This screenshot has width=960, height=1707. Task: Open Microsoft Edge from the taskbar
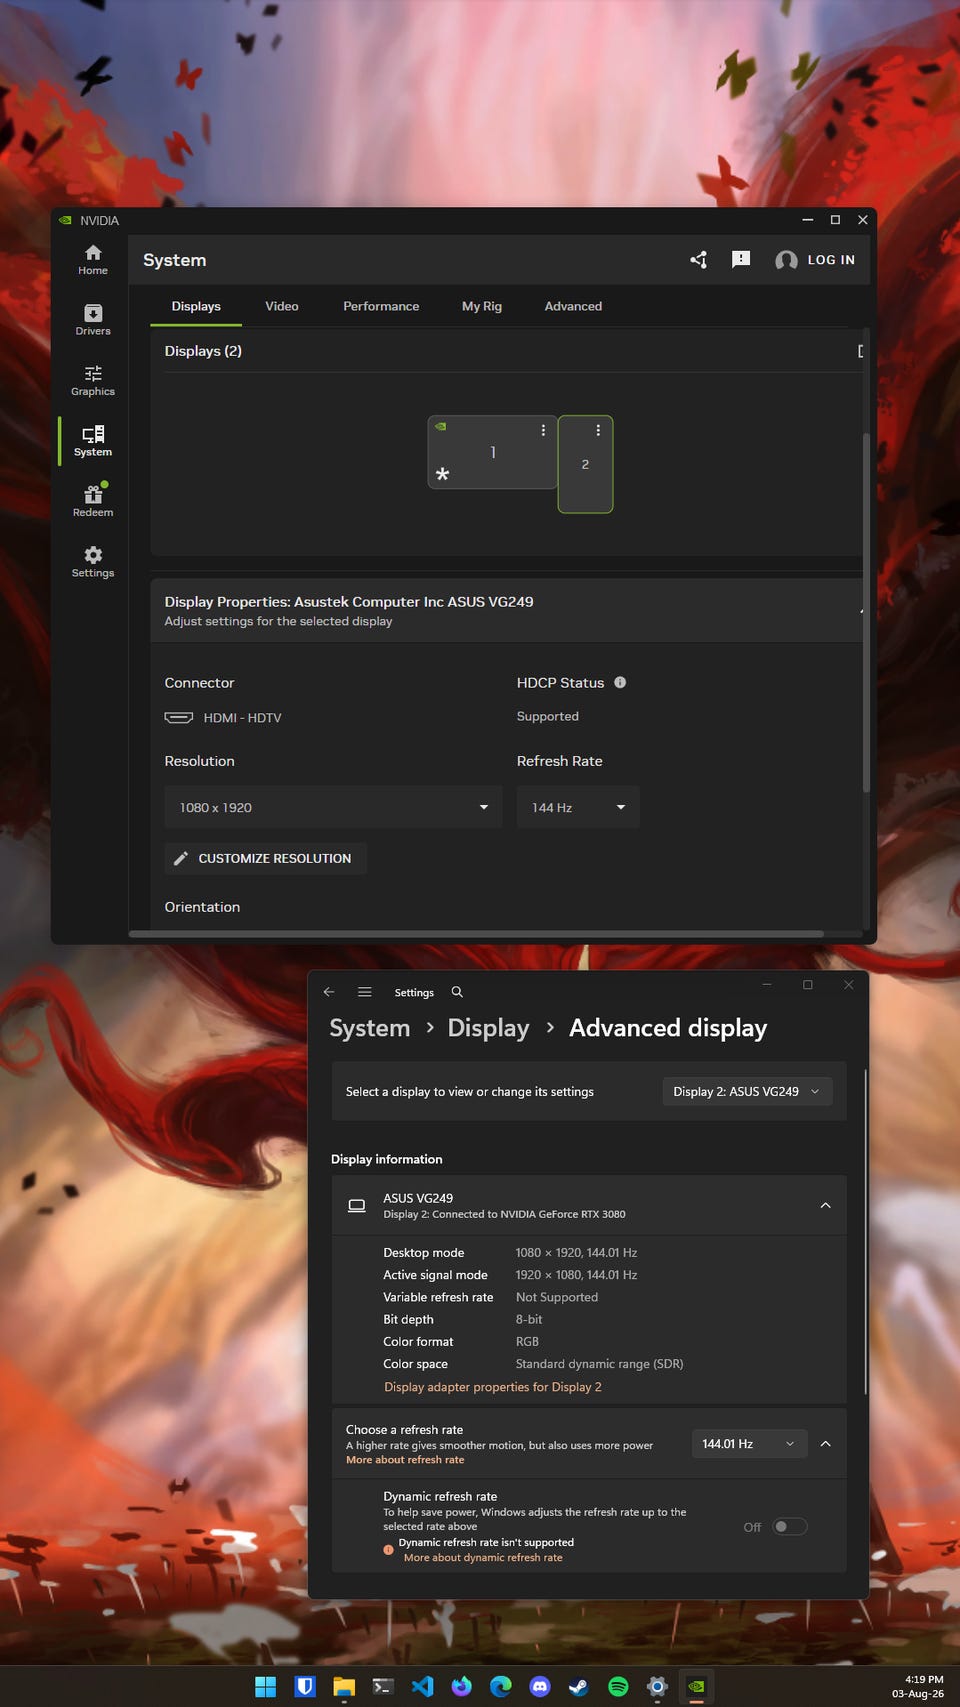point(501,1687)
